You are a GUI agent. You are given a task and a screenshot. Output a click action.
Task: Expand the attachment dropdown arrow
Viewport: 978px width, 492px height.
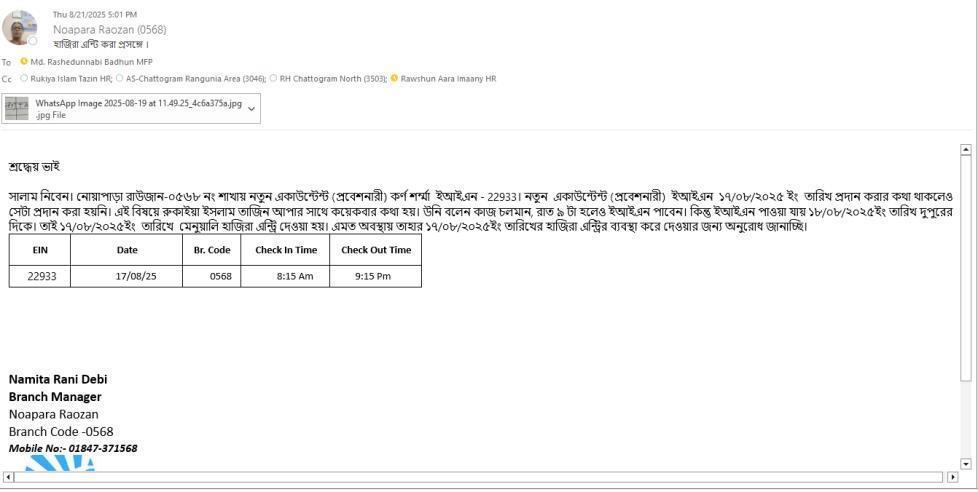coord(252,109)
